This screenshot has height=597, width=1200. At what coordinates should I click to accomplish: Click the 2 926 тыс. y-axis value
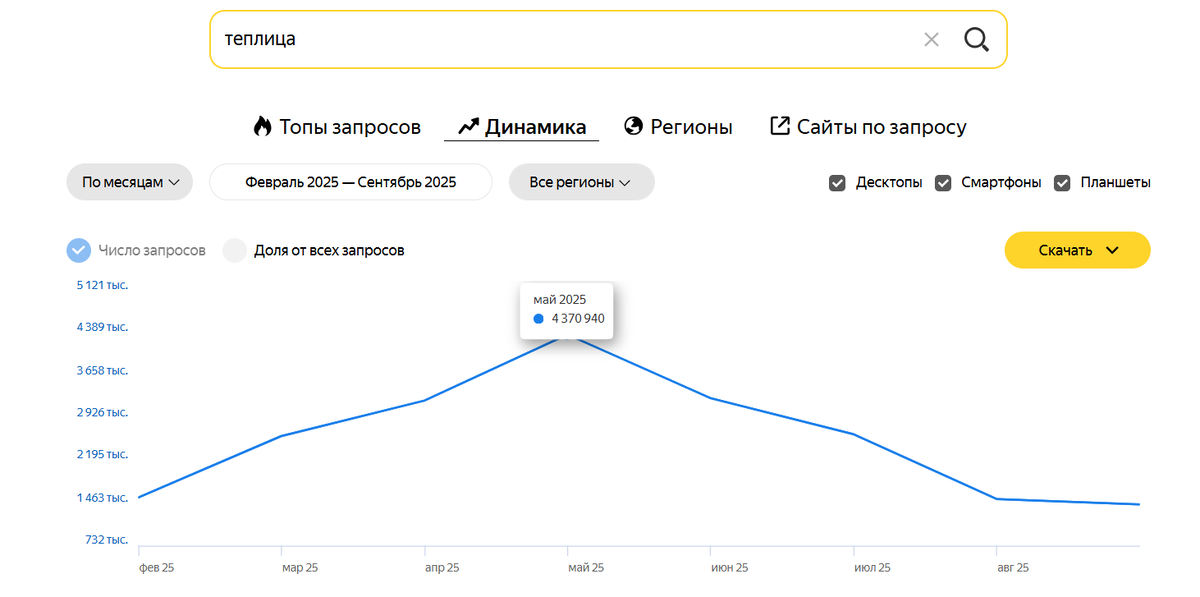[102, 412]
